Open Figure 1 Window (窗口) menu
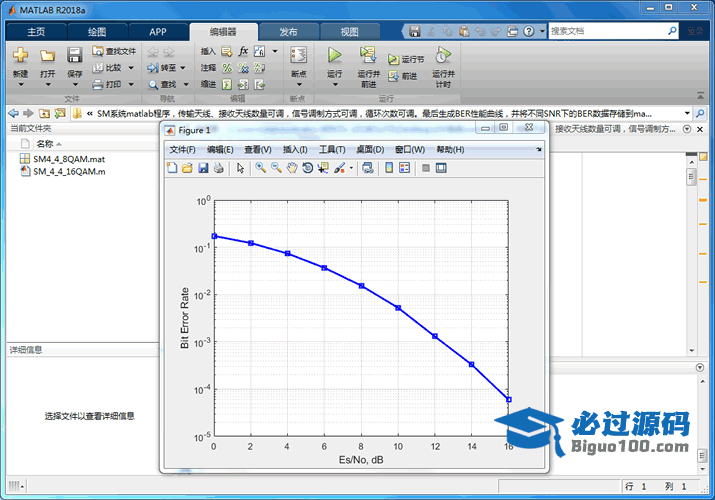This screenshot has height=500, width=715. [x=410, y=149]
